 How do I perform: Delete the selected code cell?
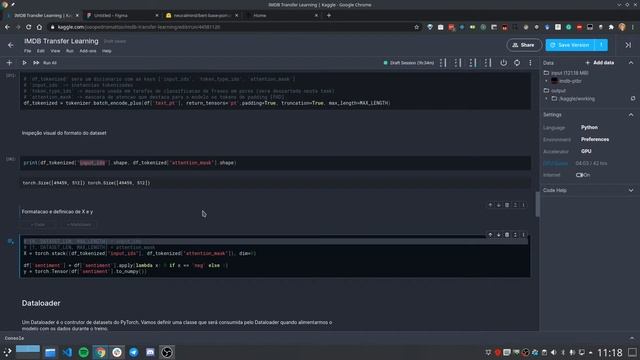507,235
